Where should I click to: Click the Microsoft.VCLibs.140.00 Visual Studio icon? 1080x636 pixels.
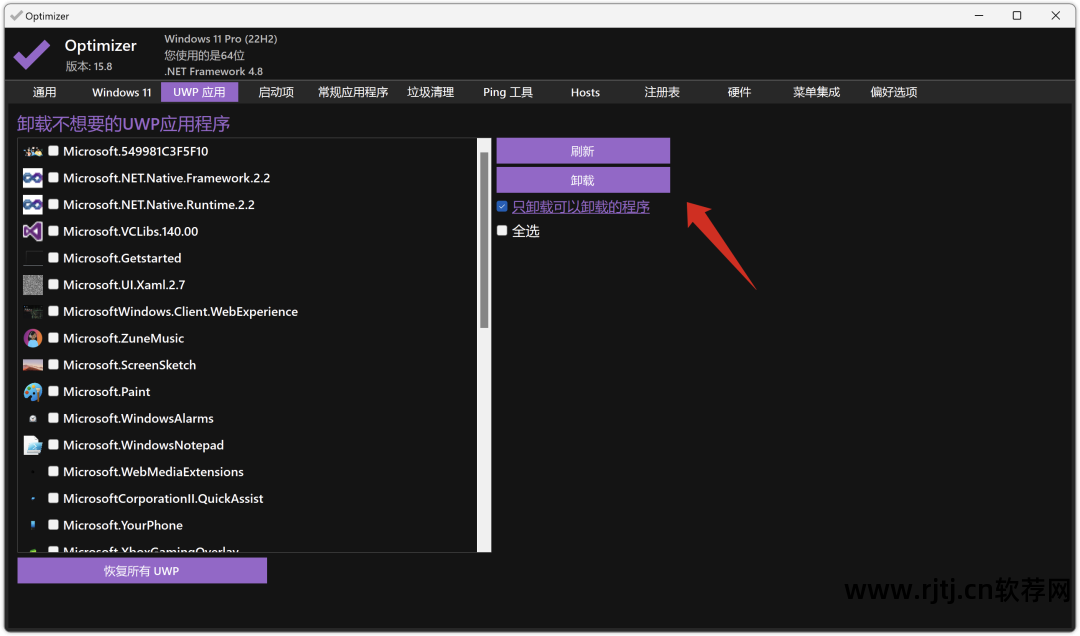pos(33,231)
